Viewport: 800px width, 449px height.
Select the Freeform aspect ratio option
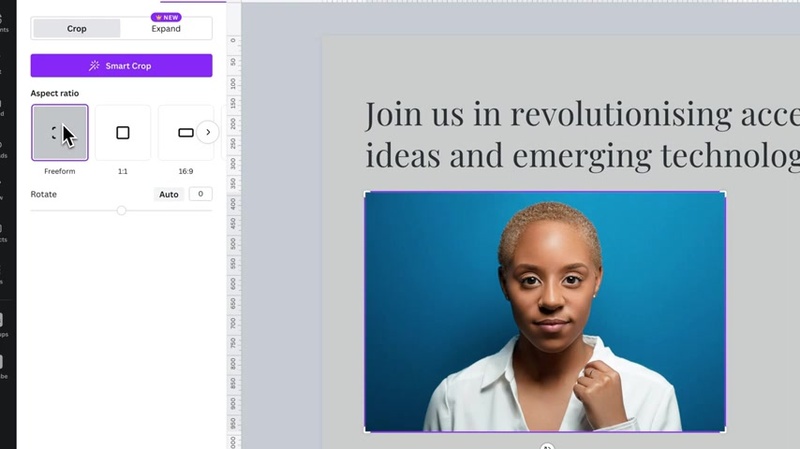pos(60,133)
